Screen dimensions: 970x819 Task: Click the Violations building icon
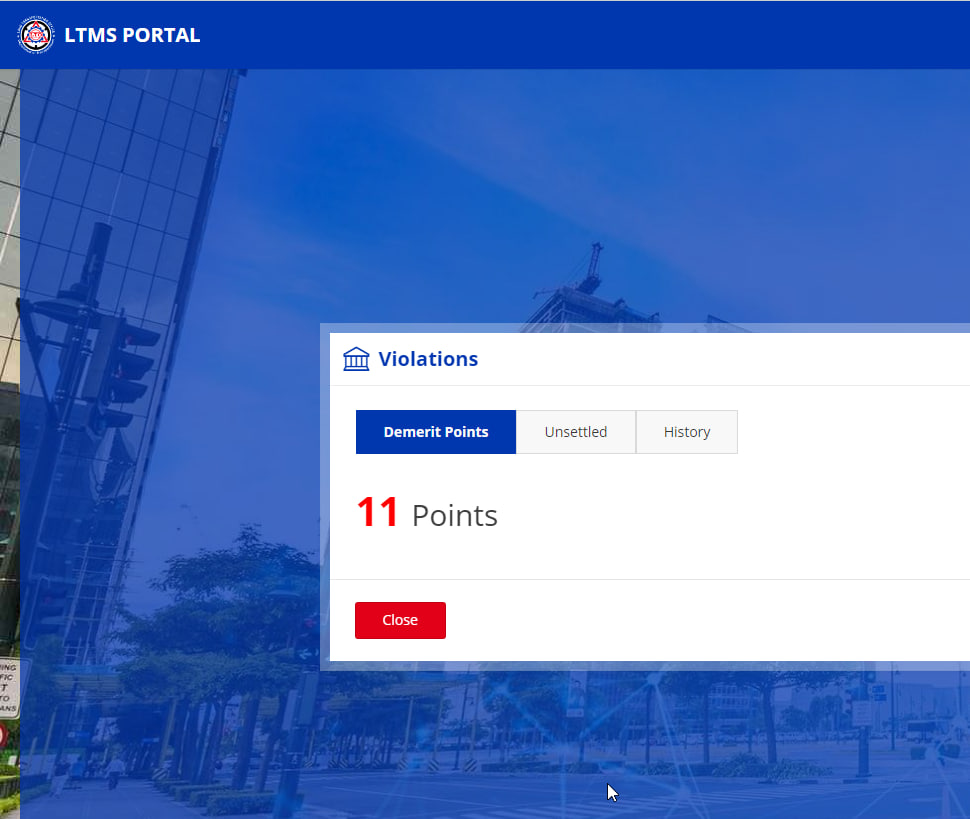pos(356,359)
